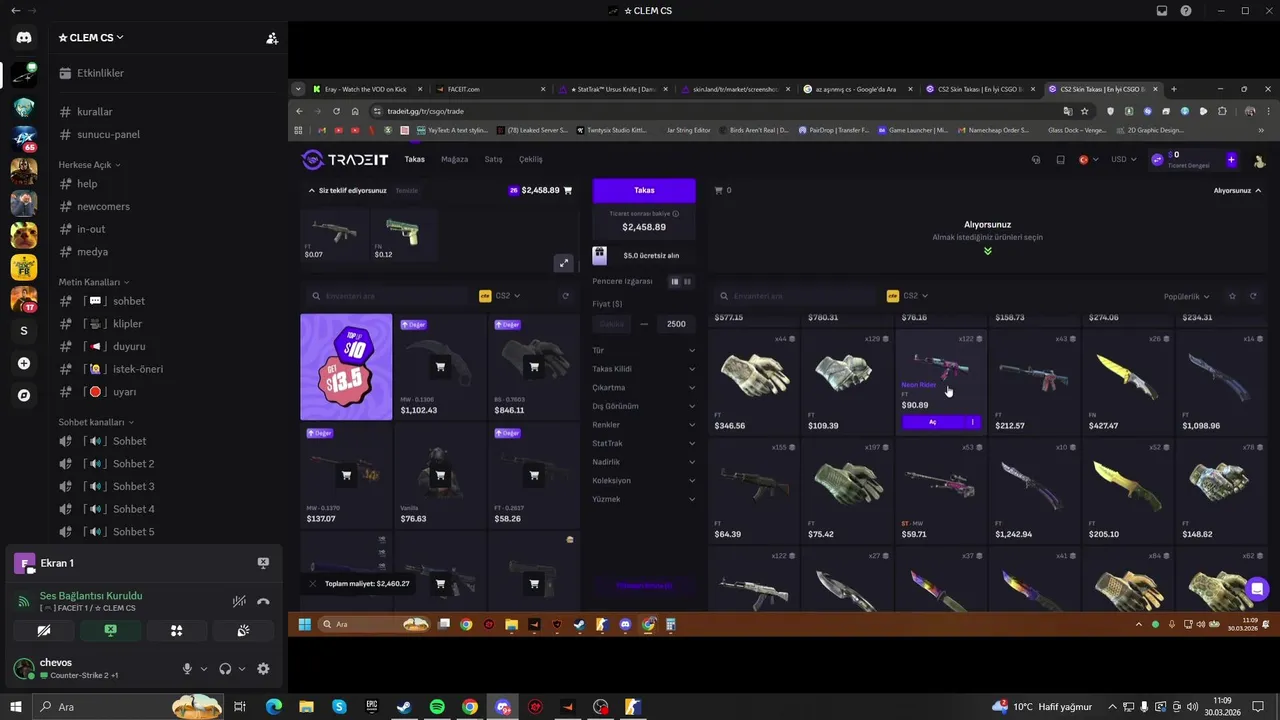
Task: Open the CLEM CS server dropdown
Action: tap(91, 38)
